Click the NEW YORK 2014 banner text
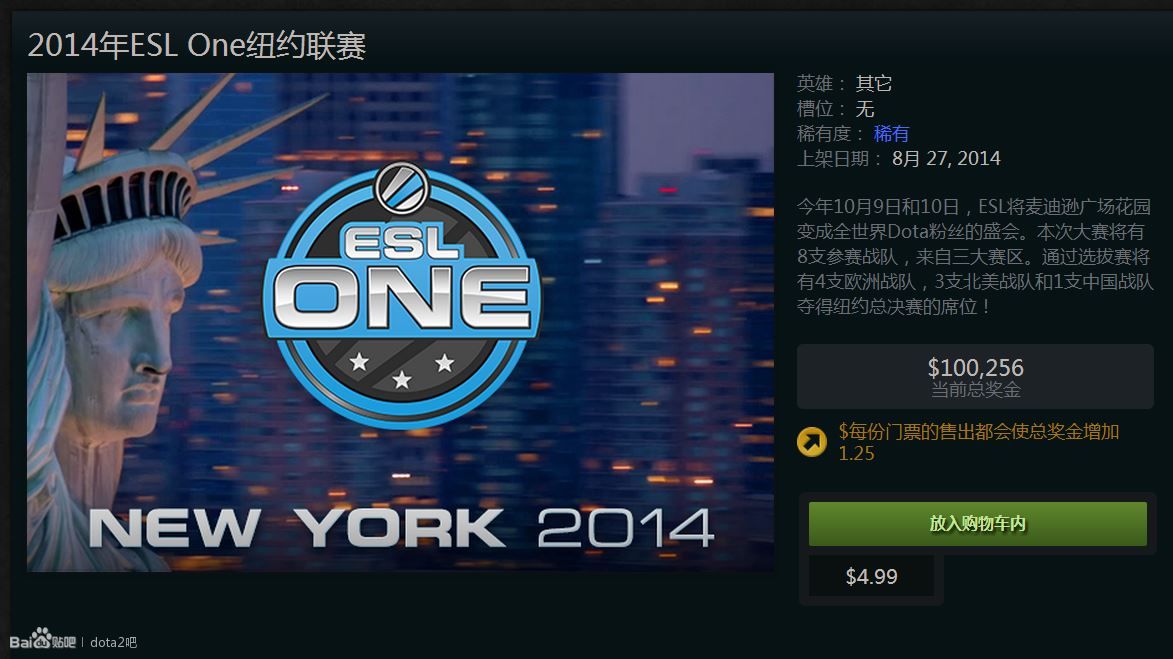 click(401, 528)
